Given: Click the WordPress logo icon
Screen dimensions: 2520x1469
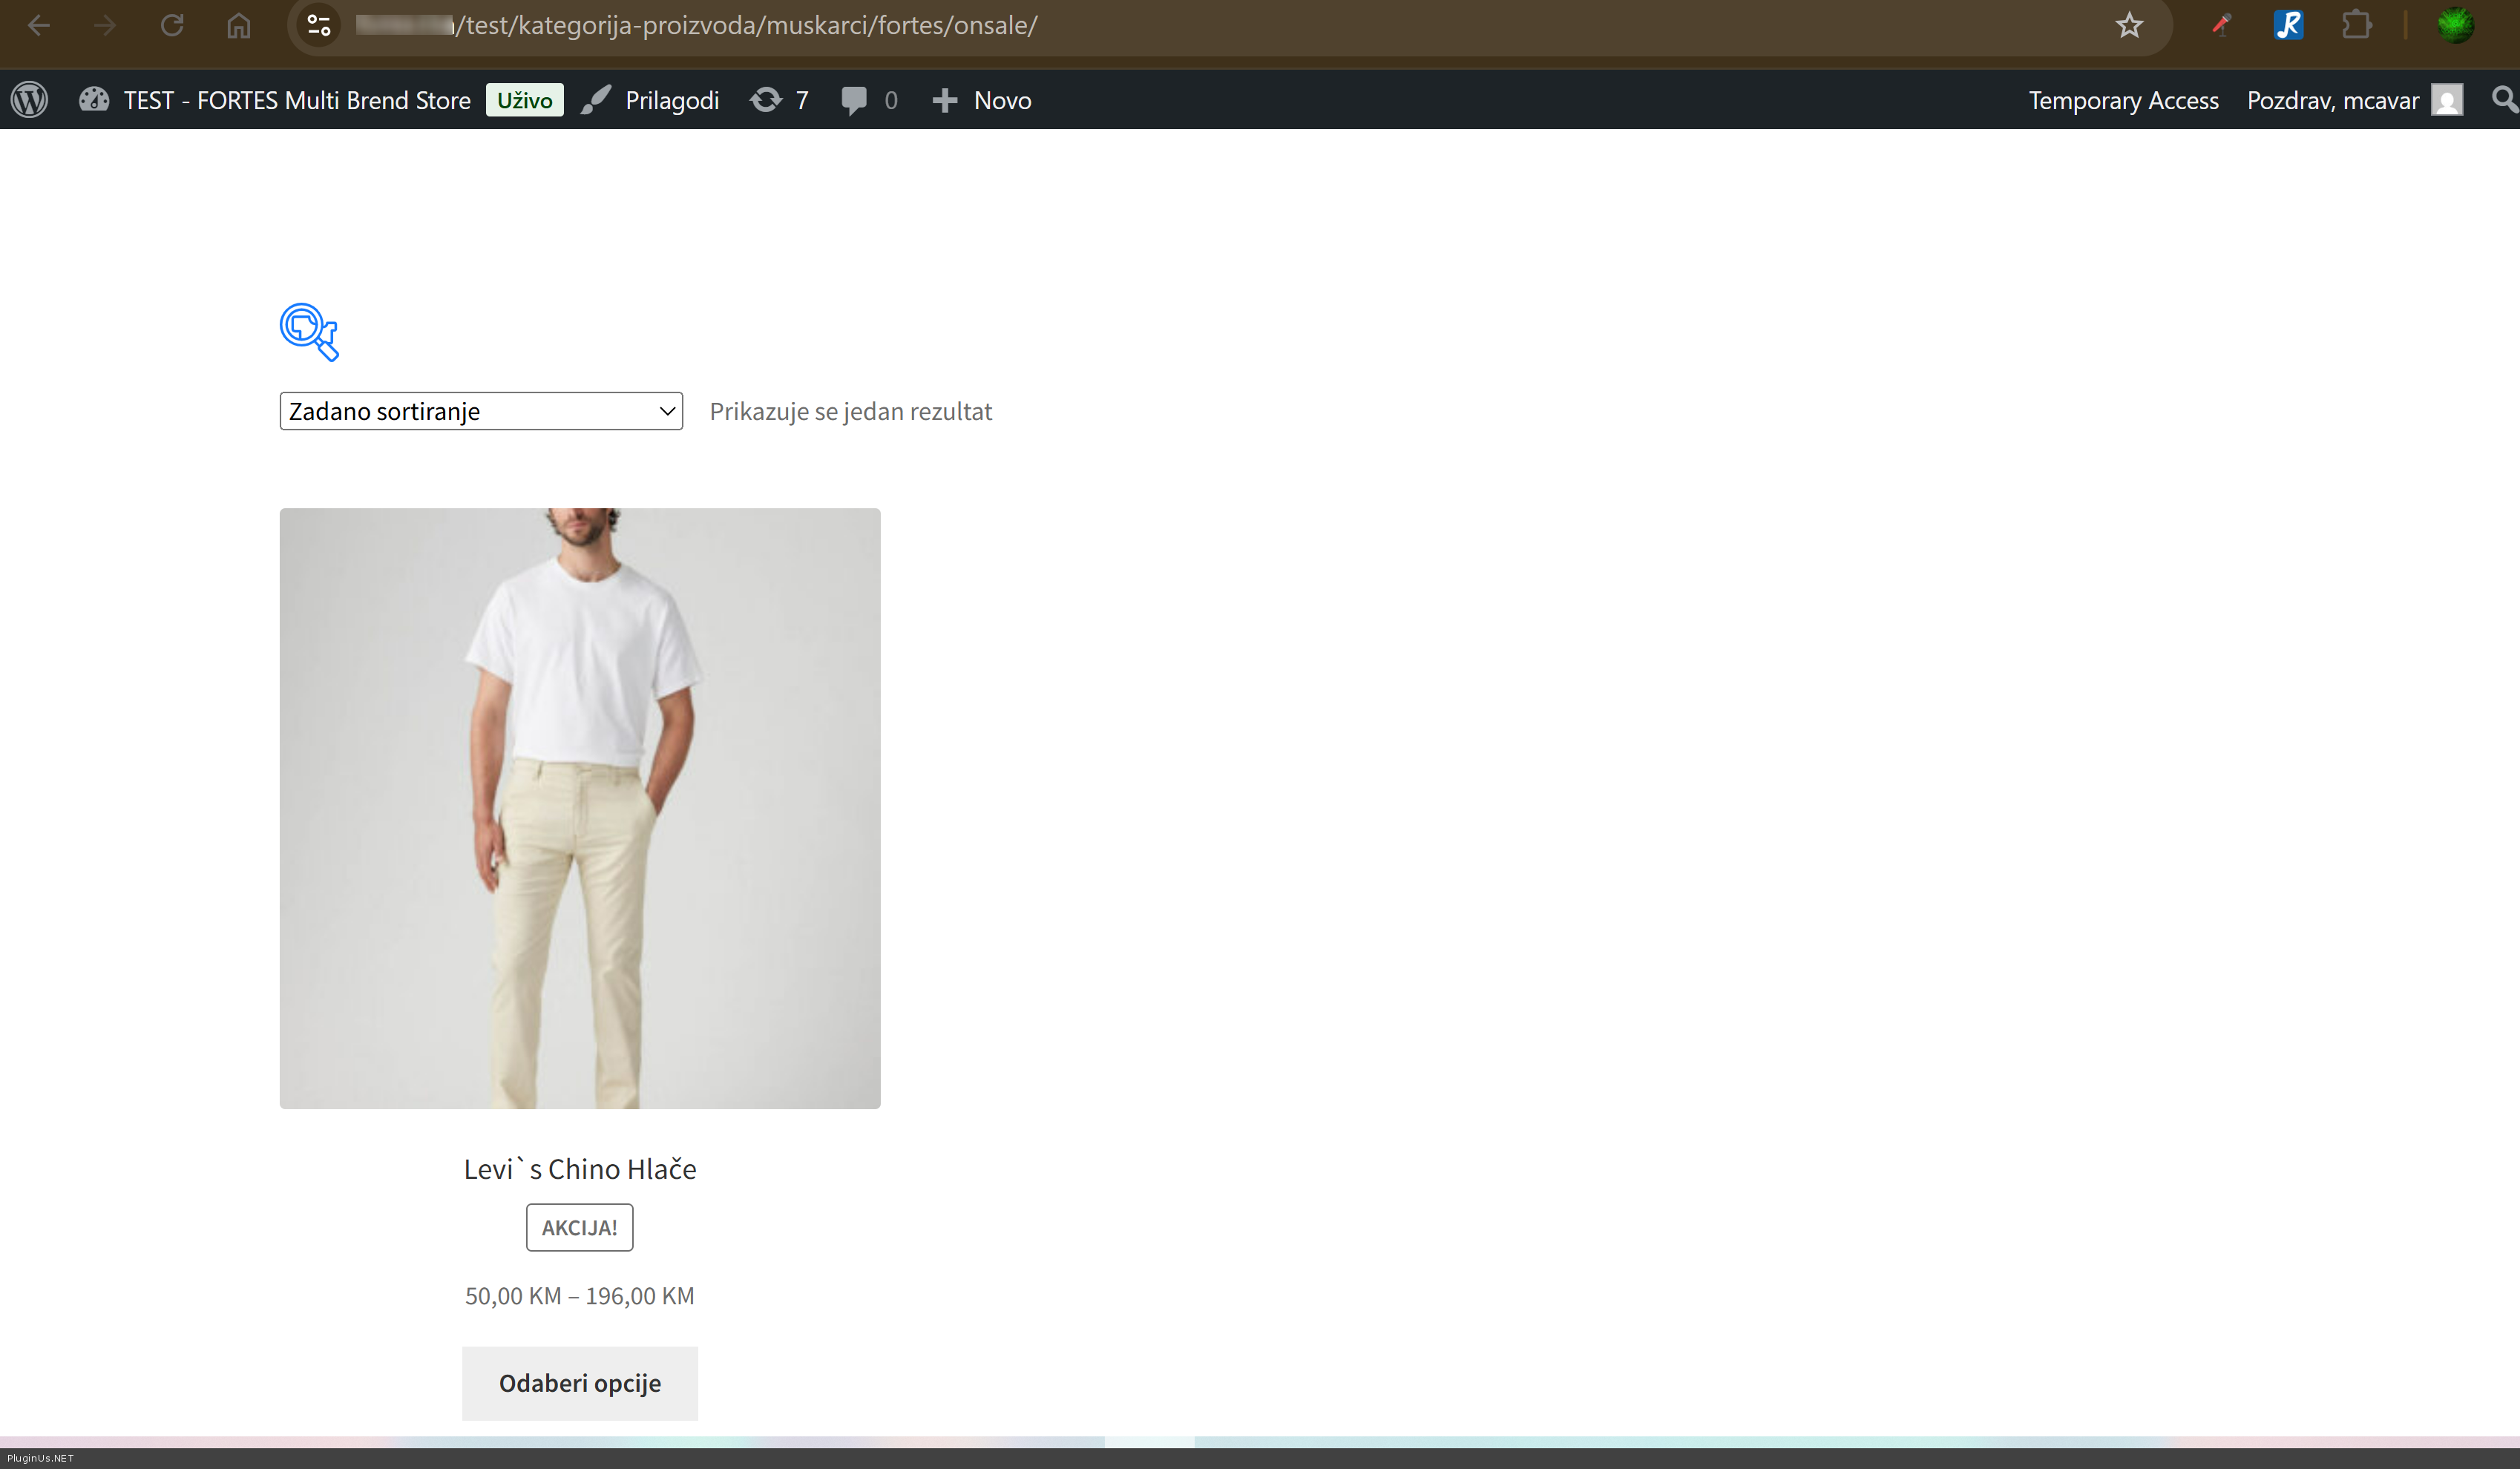Looking at the screenshot, I should 30,100.
